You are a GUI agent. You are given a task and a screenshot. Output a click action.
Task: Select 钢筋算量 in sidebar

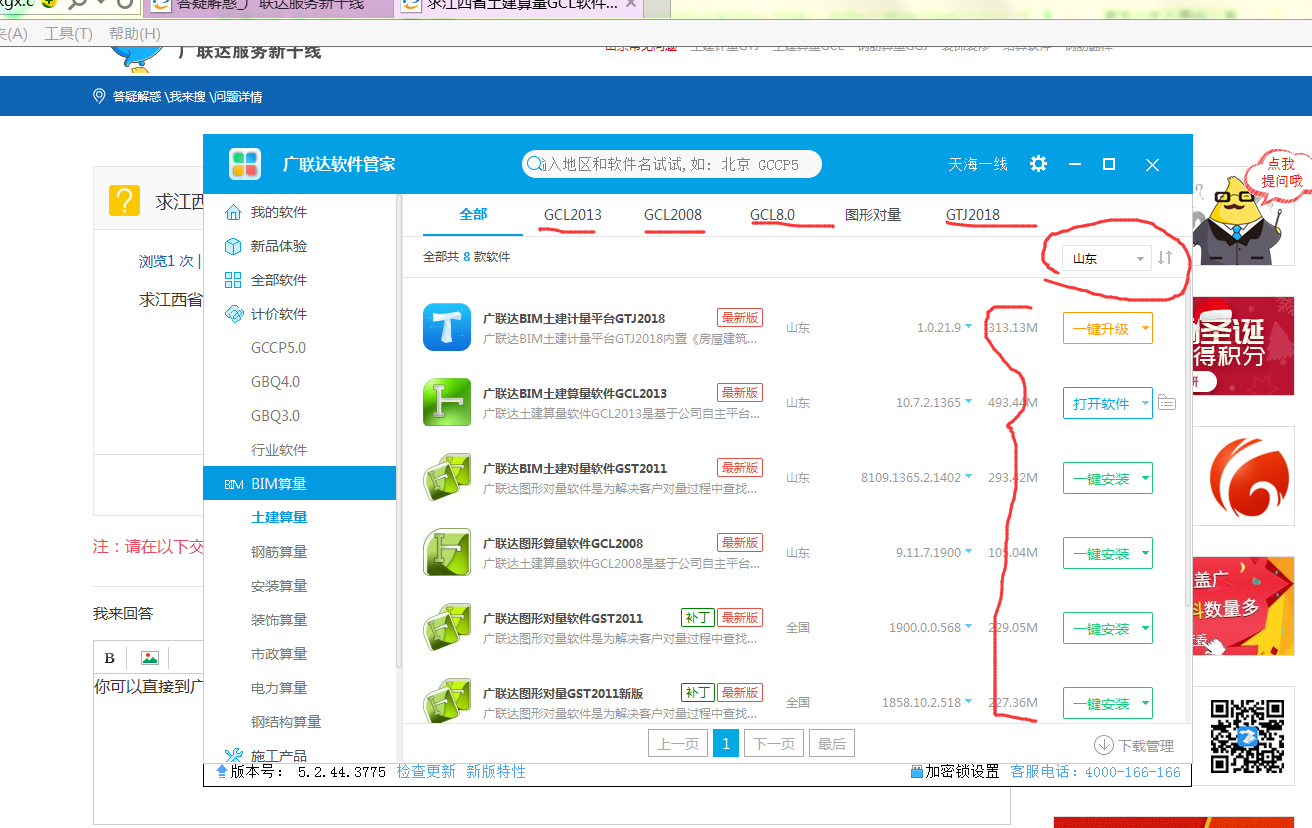[279, 552]
